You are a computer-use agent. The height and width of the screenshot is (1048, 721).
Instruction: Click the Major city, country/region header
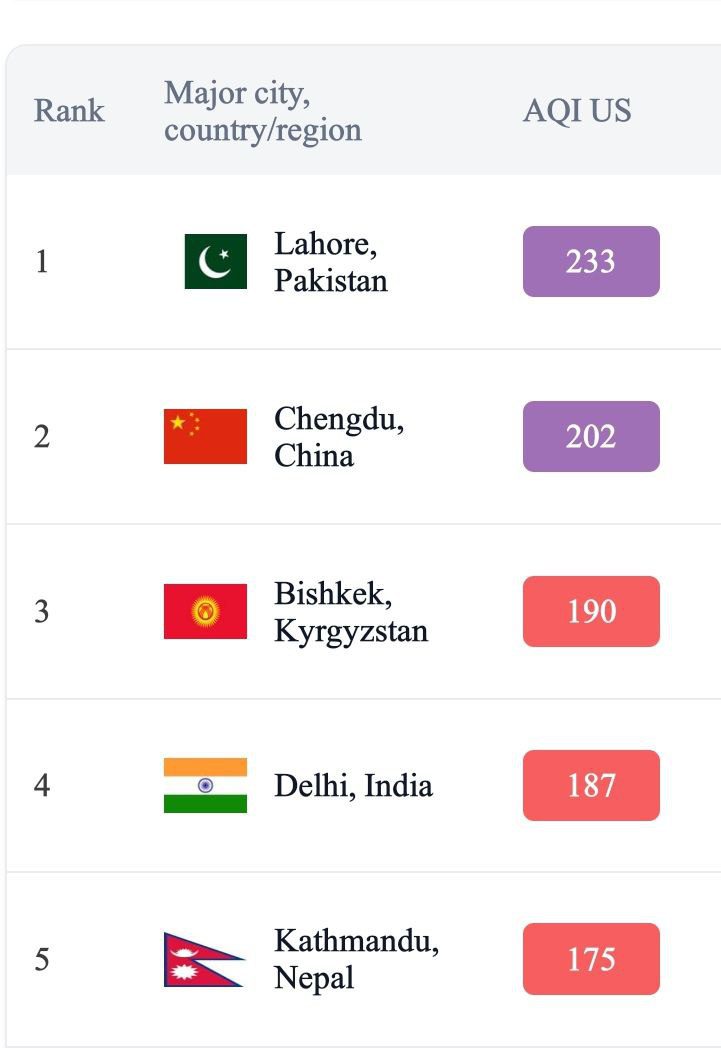tap(262, 111)
